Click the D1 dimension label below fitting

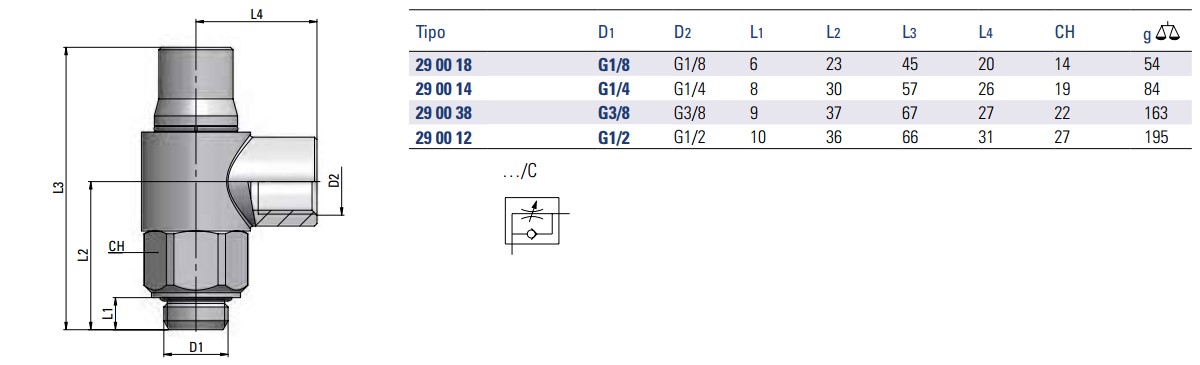[197, 347]
